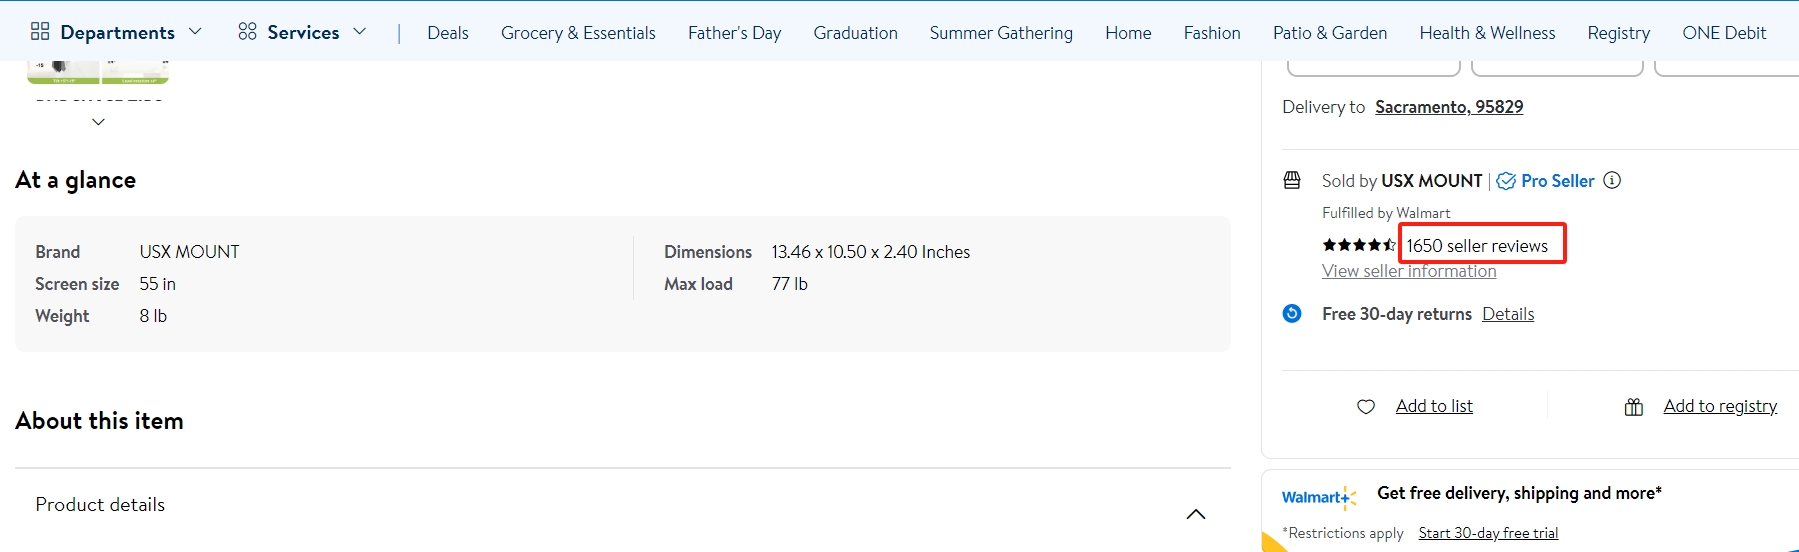Click the Pro Seller badge checkmark icon
Screen dimensions: 1799x552
click(1506, 181)
